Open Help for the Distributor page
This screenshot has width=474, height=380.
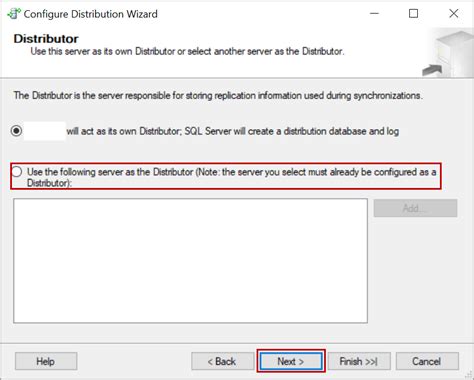pyautogui.click(x=46, y=361)
